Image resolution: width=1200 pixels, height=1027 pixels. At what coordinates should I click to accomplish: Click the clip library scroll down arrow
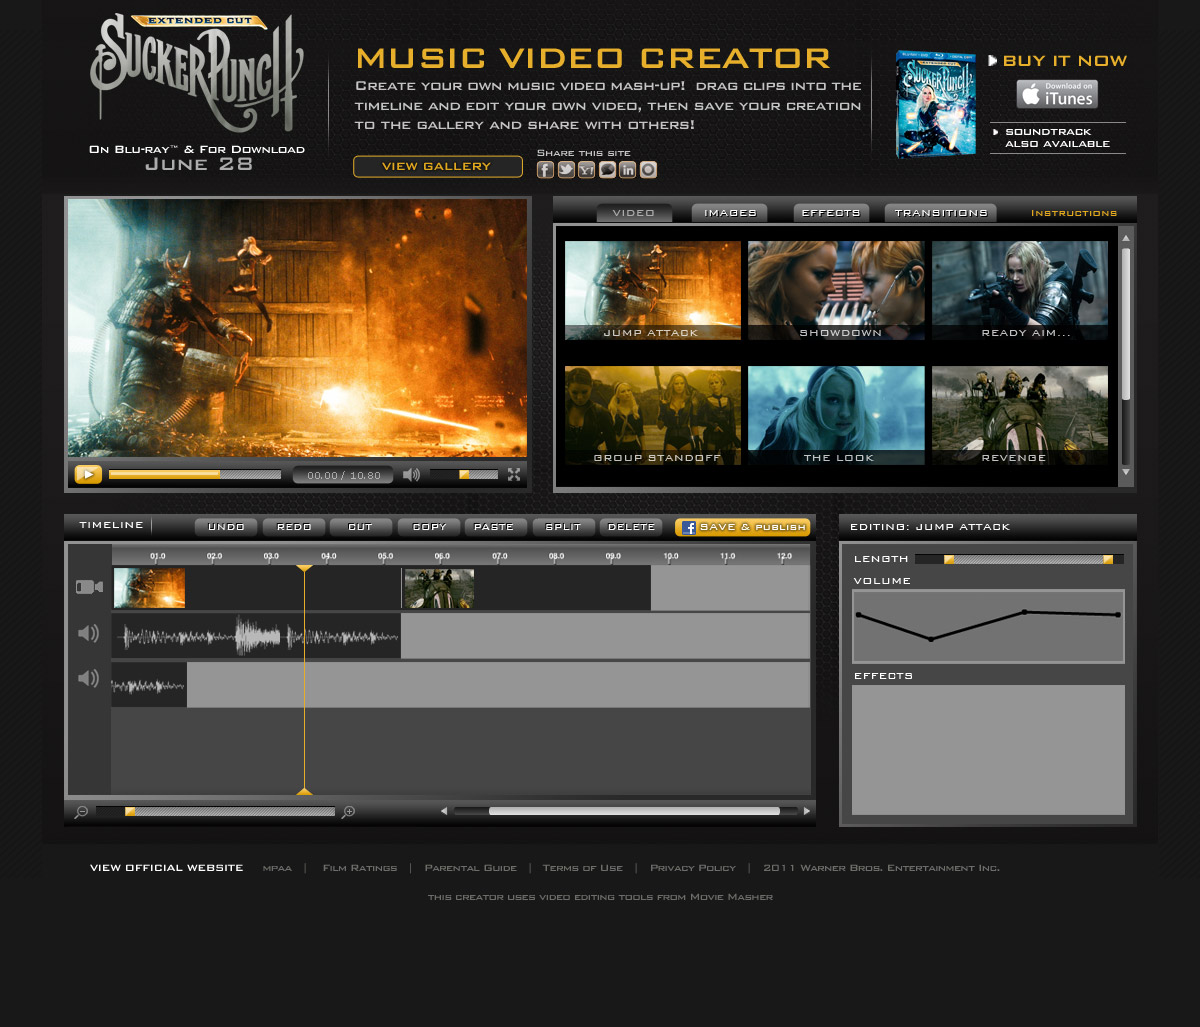[x=1126, y=472]
